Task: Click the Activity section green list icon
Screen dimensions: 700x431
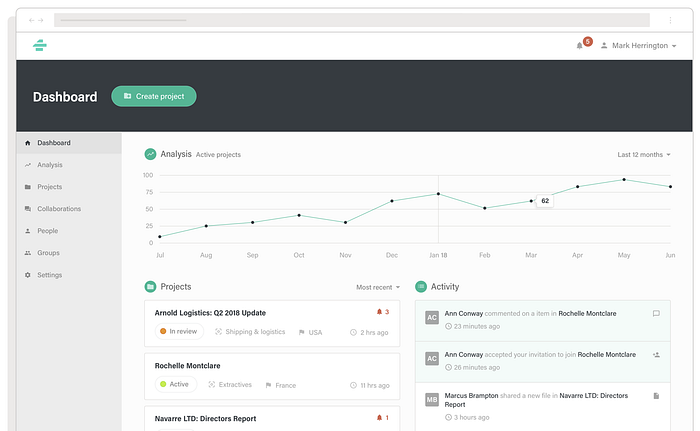Action: (x=421, y=287)
